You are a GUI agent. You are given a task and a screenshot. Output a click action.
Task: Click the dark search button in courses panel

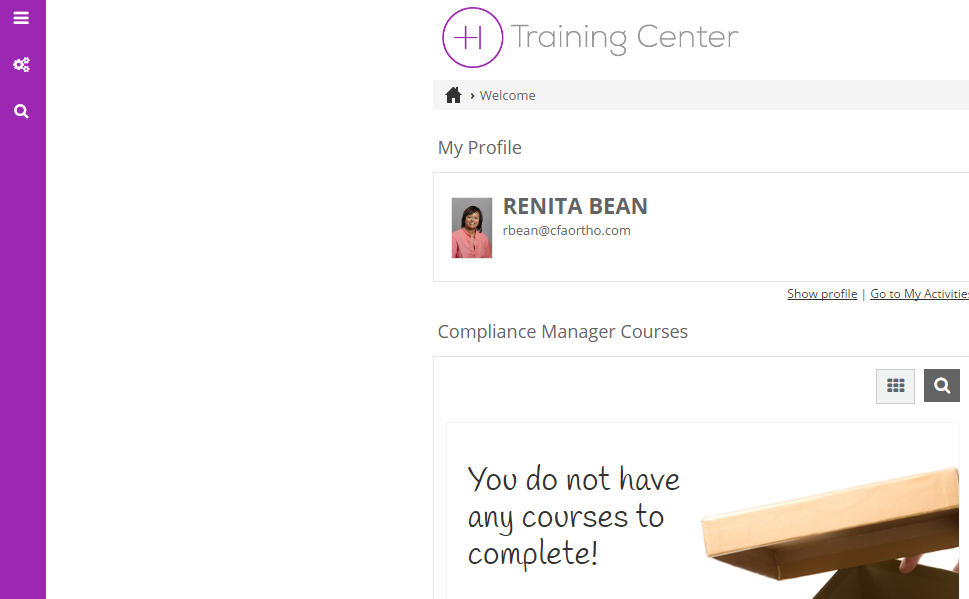pyautogui.click(x=941, y=386)
